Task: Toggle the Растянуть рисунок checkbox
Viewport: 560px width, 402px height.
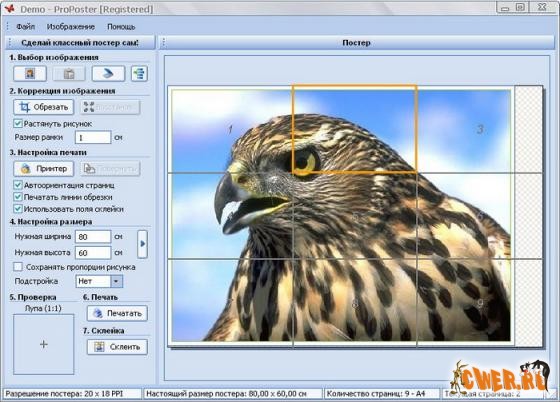Action: click(x=18, y=124)
